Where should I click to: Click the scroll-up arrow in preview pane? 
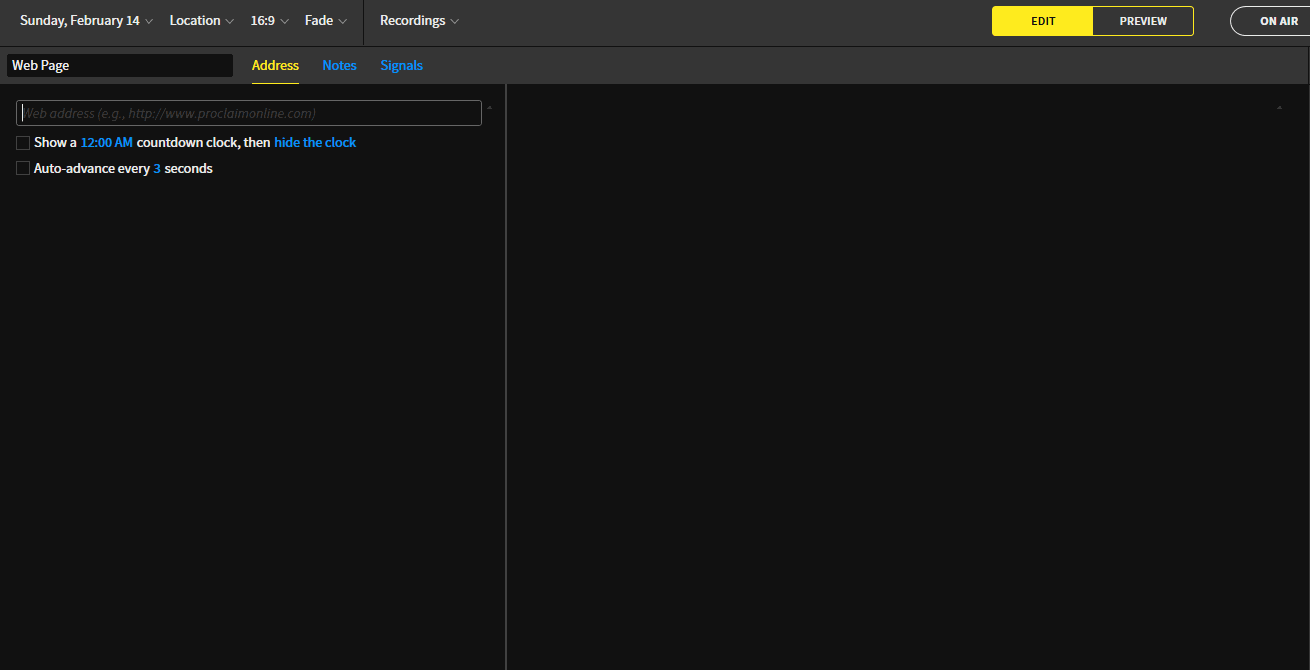coord(1279,107)
